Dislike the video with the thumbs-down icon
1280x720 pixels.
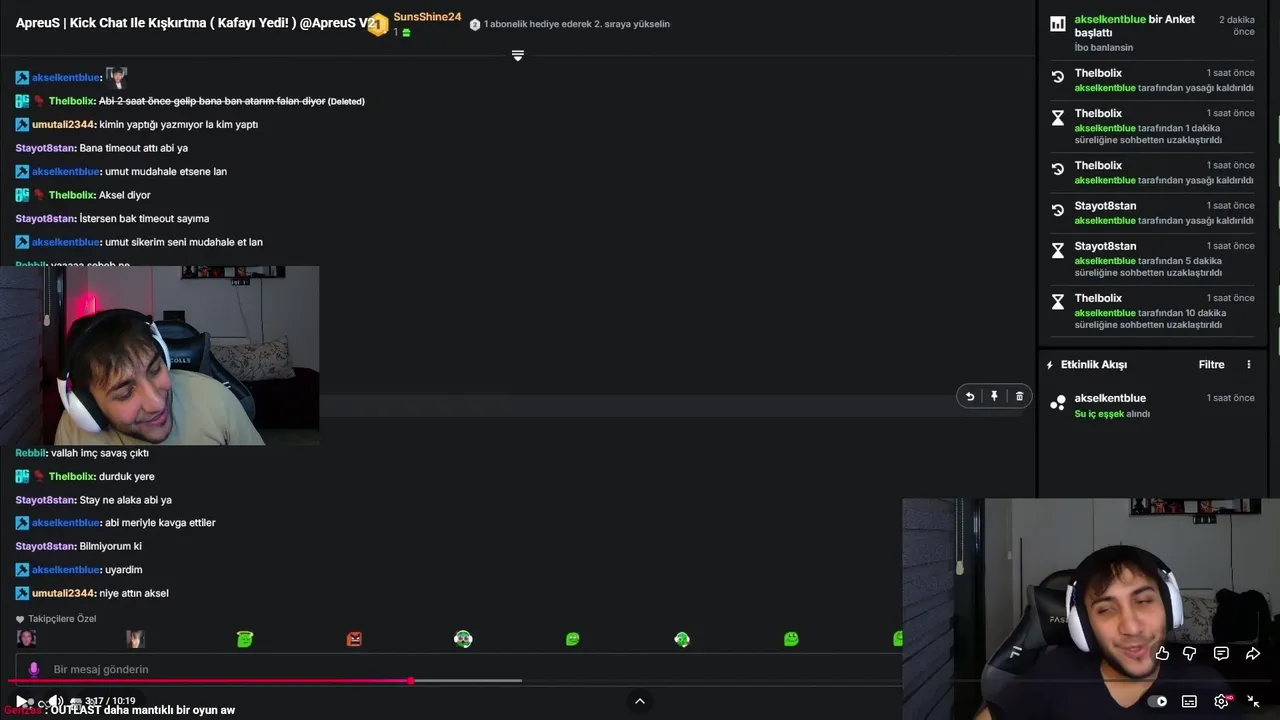point(1190,653)
